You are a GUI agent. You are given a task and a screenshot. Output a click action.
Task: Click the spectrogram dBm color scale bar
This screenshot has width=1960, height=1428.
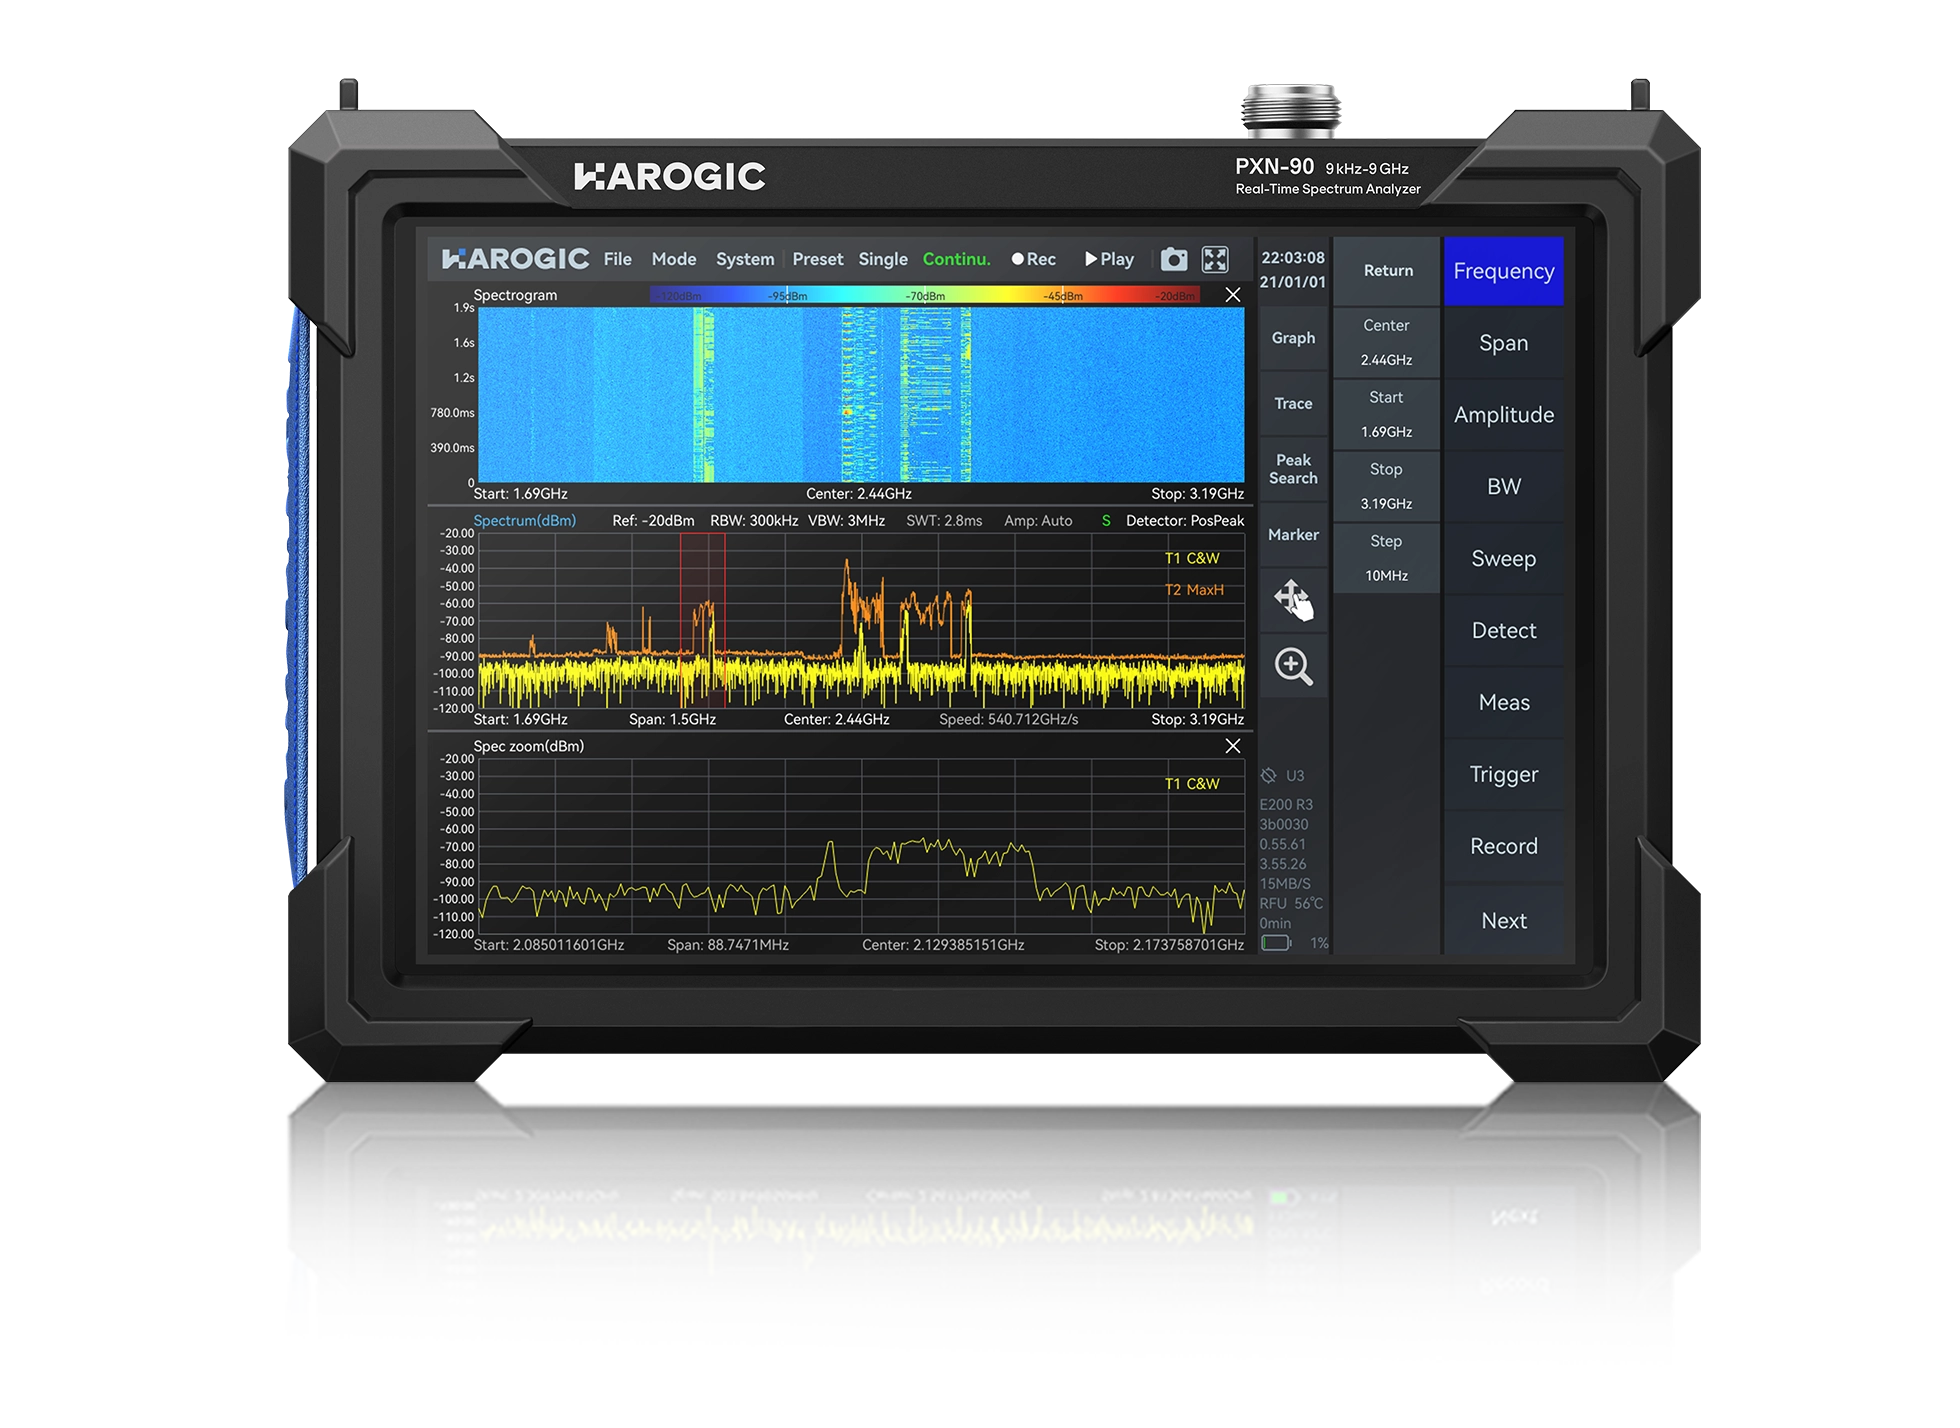point(924,296)
